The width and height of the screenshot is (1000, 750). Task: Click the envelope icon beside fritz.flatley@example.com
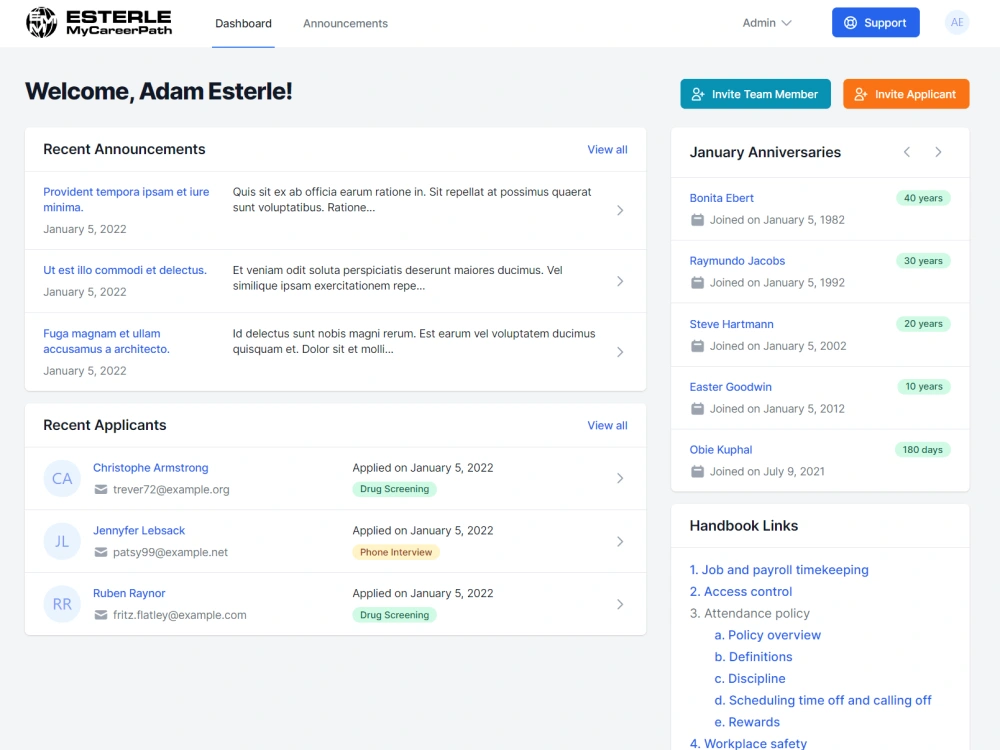coord(101,615)
